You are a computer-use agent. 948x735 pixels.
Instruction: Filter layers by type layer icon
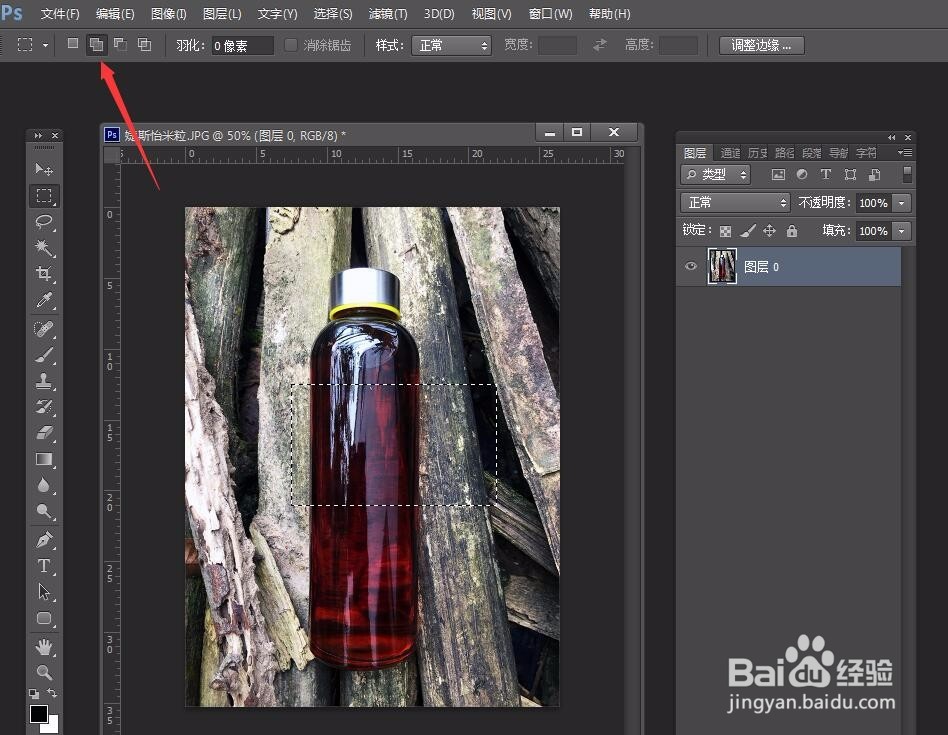[x=826, y=175]
